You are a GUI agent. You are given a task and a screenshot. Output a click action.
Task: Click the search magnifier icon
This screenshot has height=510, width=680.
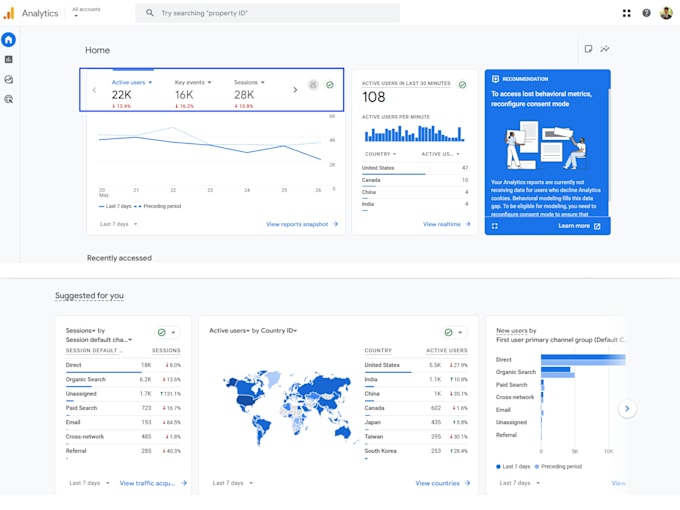pos(150,13)
